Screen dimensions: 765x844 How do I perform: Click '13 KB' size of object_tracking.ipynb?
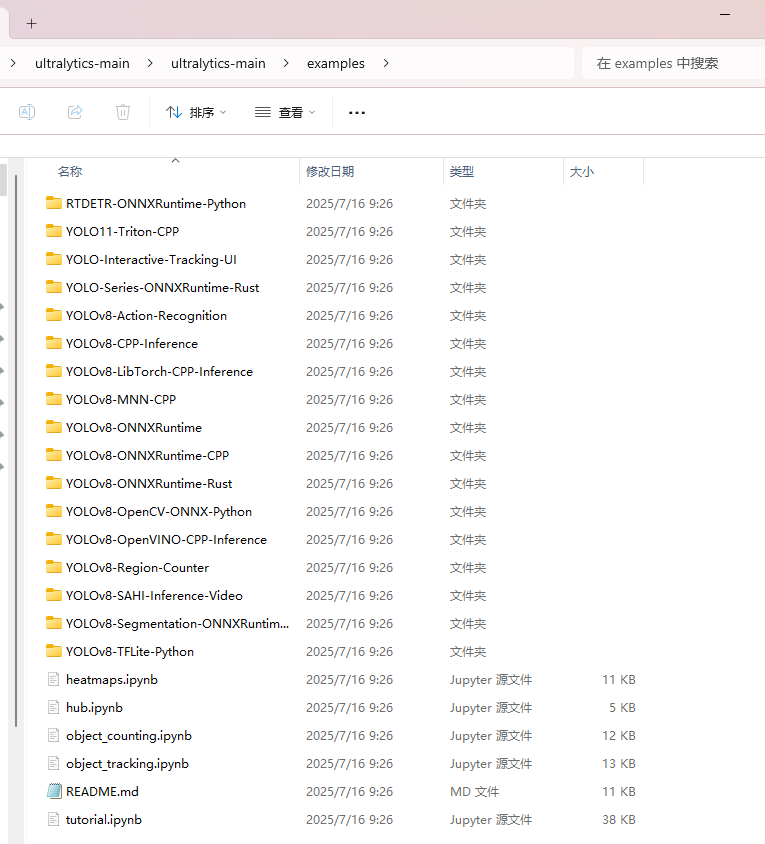click(619, 764)
